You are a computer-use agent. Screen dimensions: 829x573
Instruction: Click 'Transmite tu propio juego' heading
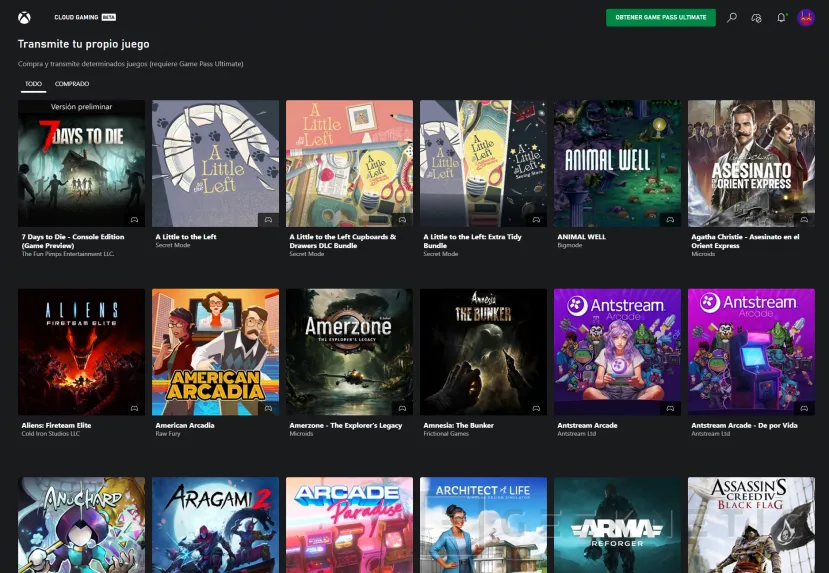pos(84,44)
